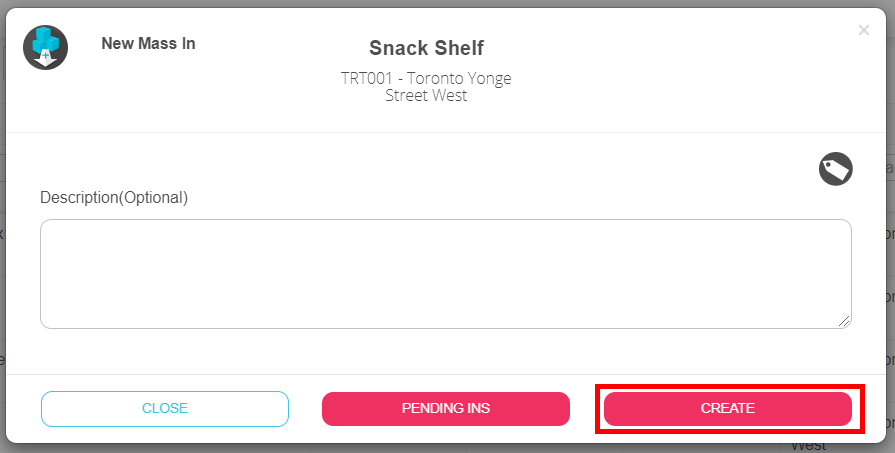Select the Snack Shelf heading
Screen dimensions: 895x453
tap(426, 48)
